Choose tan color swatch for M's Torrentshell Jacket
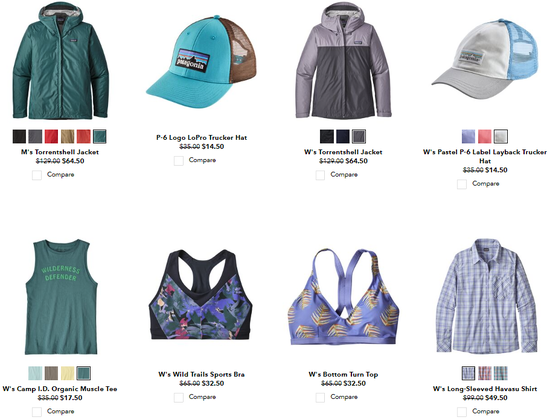Screen dimensions: 550x420 [67, 136]
